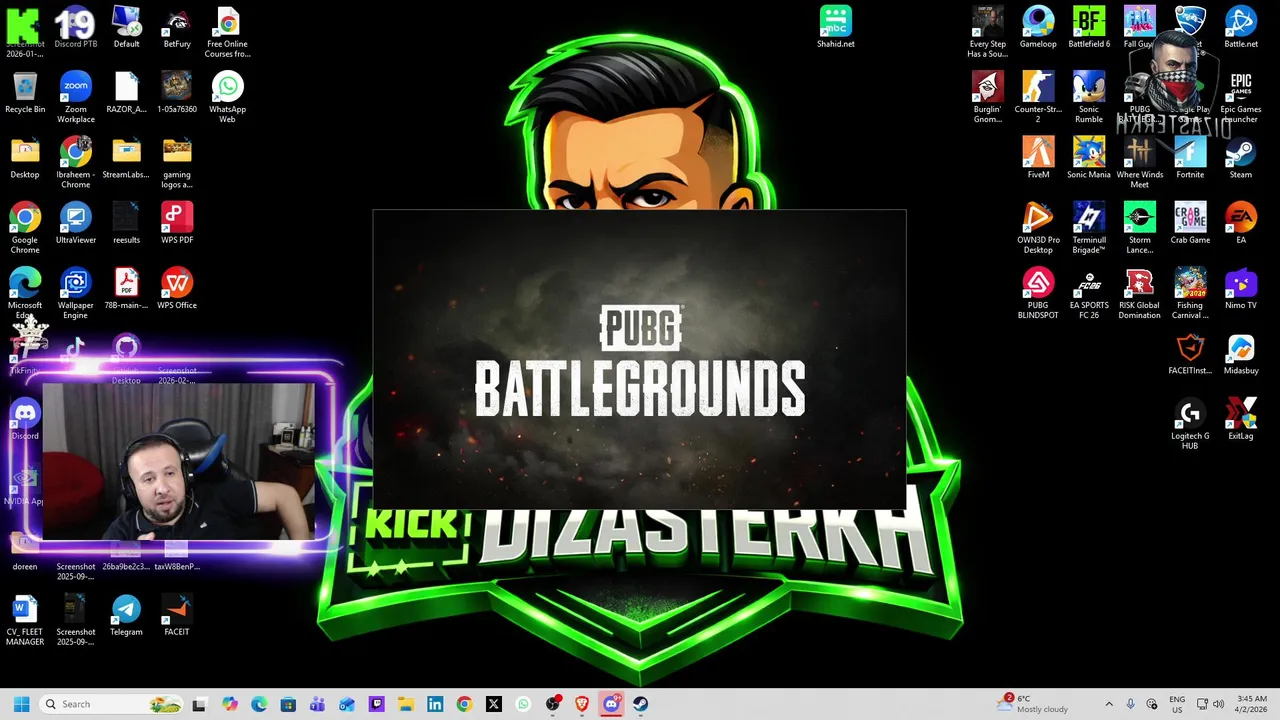This screenshot has width=1280, height=720.
Task: Open X app from the taskbar
Action: [x=493, y=704]
